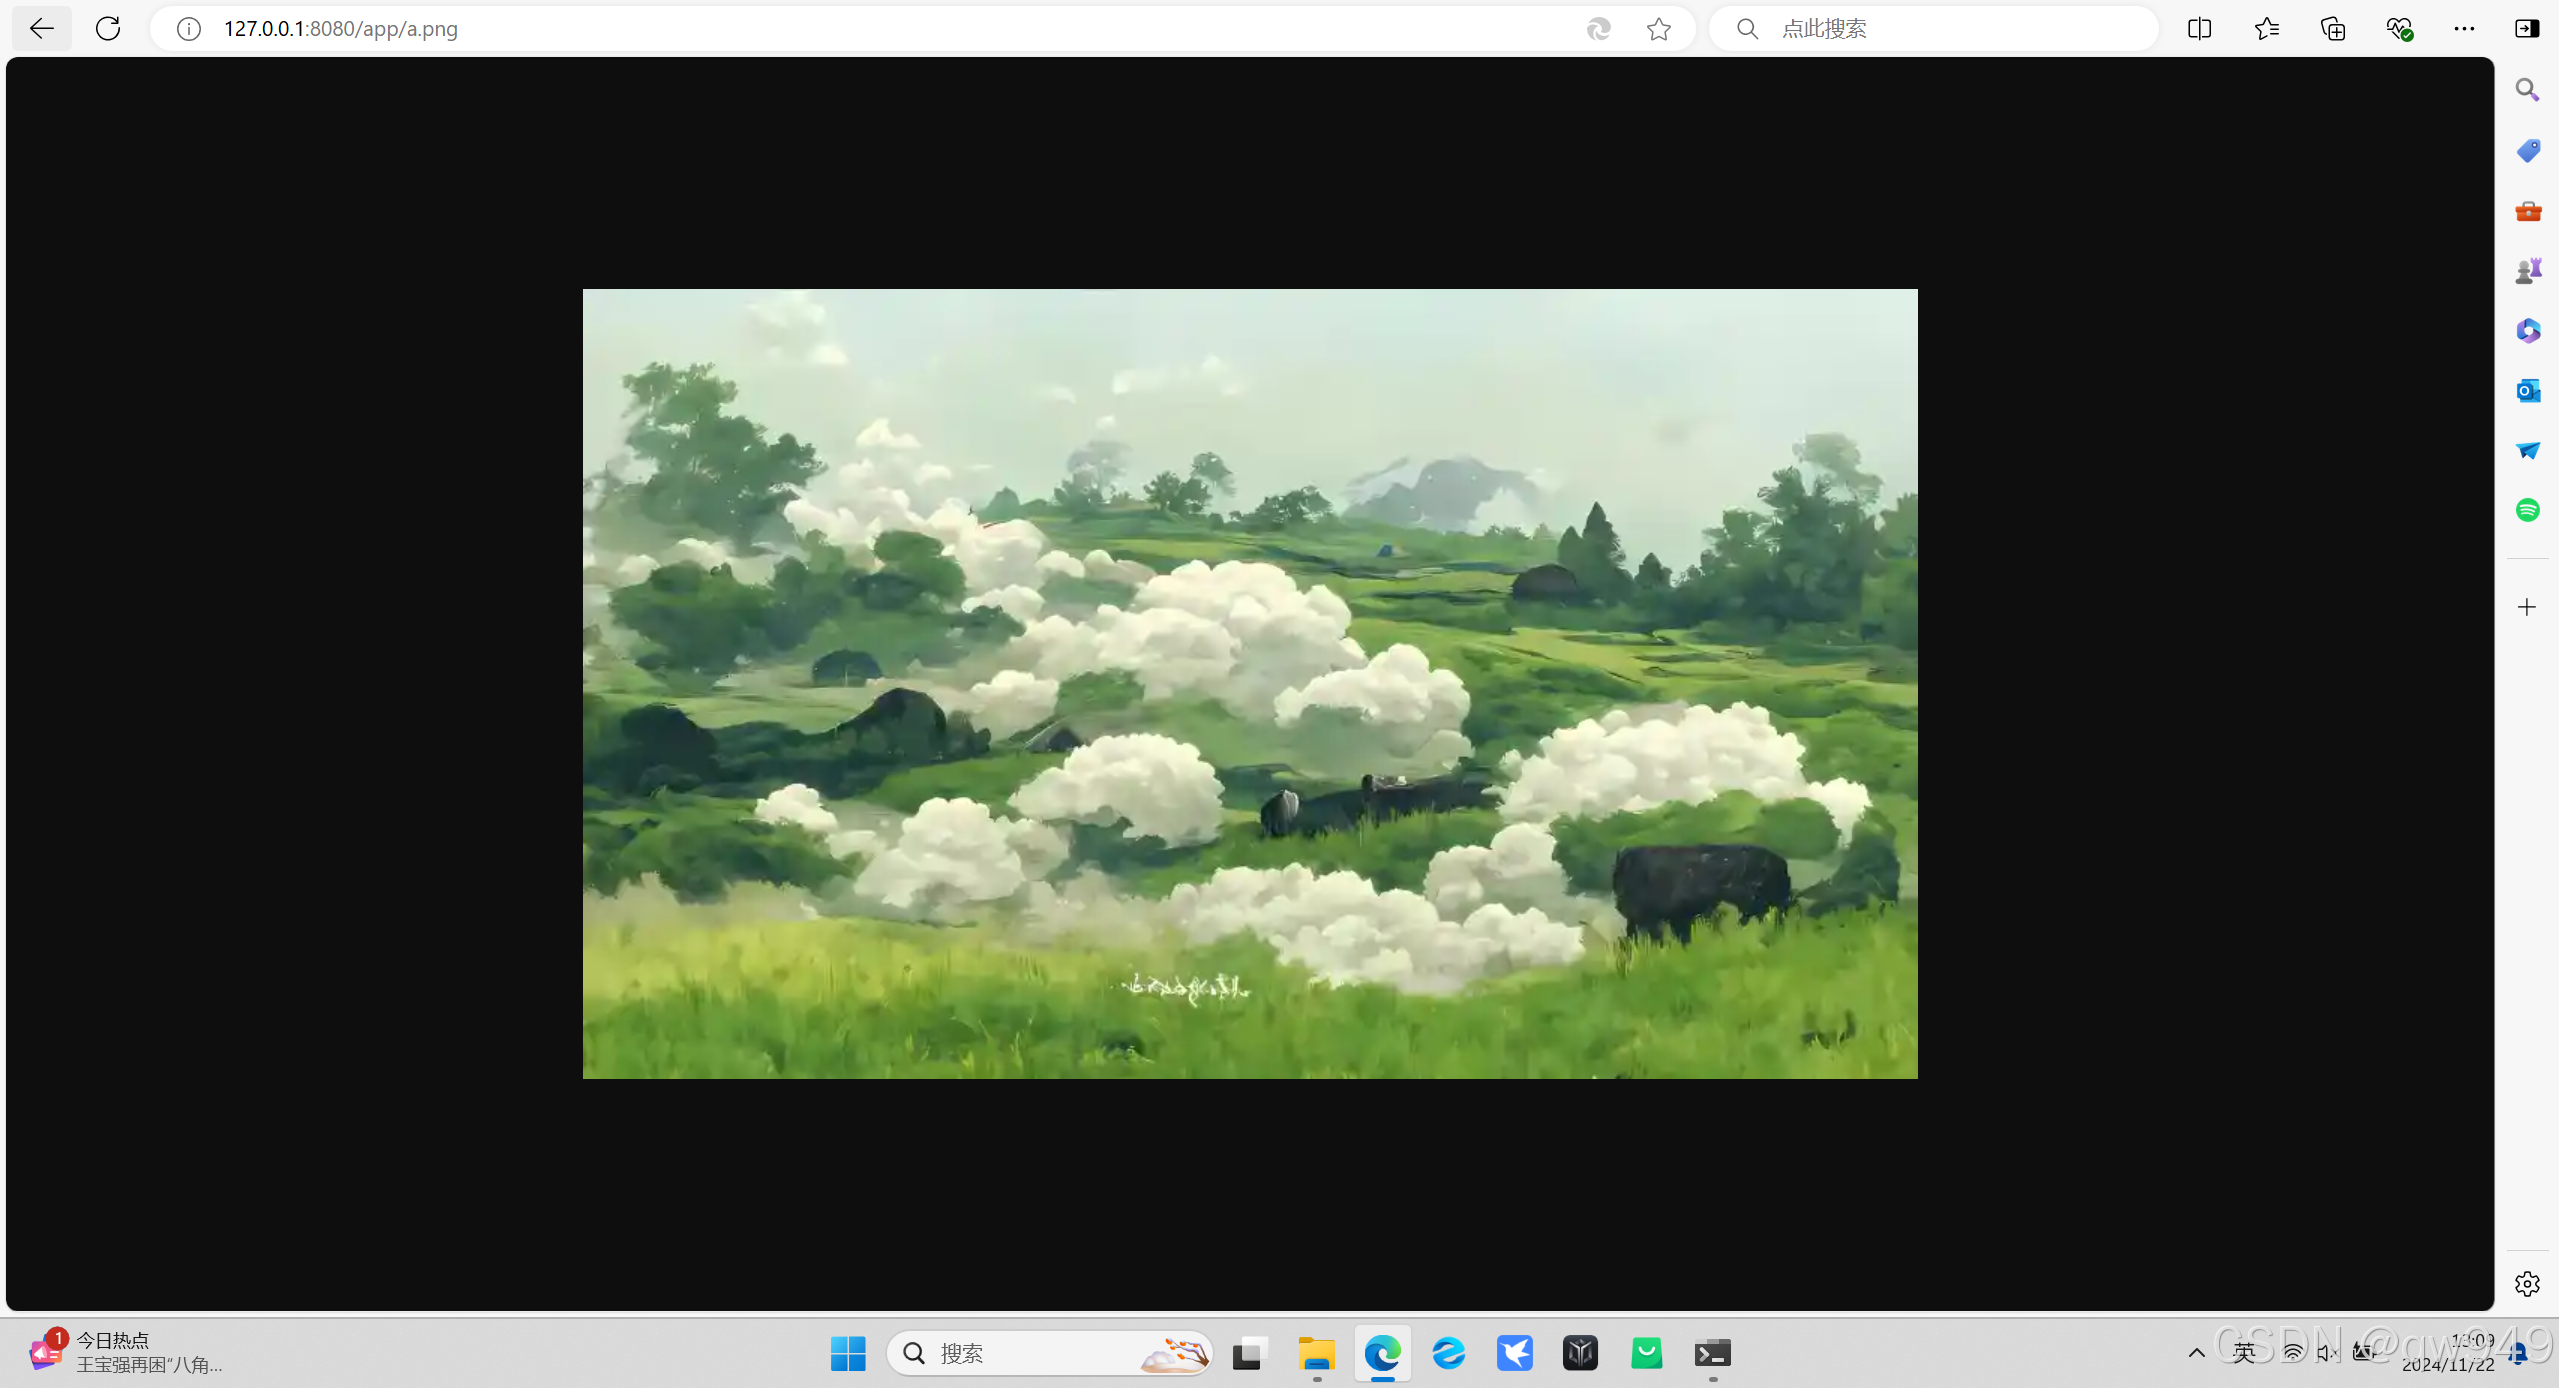
Task: Open the Windows Start menu
Action: (x=848, y=1353)
